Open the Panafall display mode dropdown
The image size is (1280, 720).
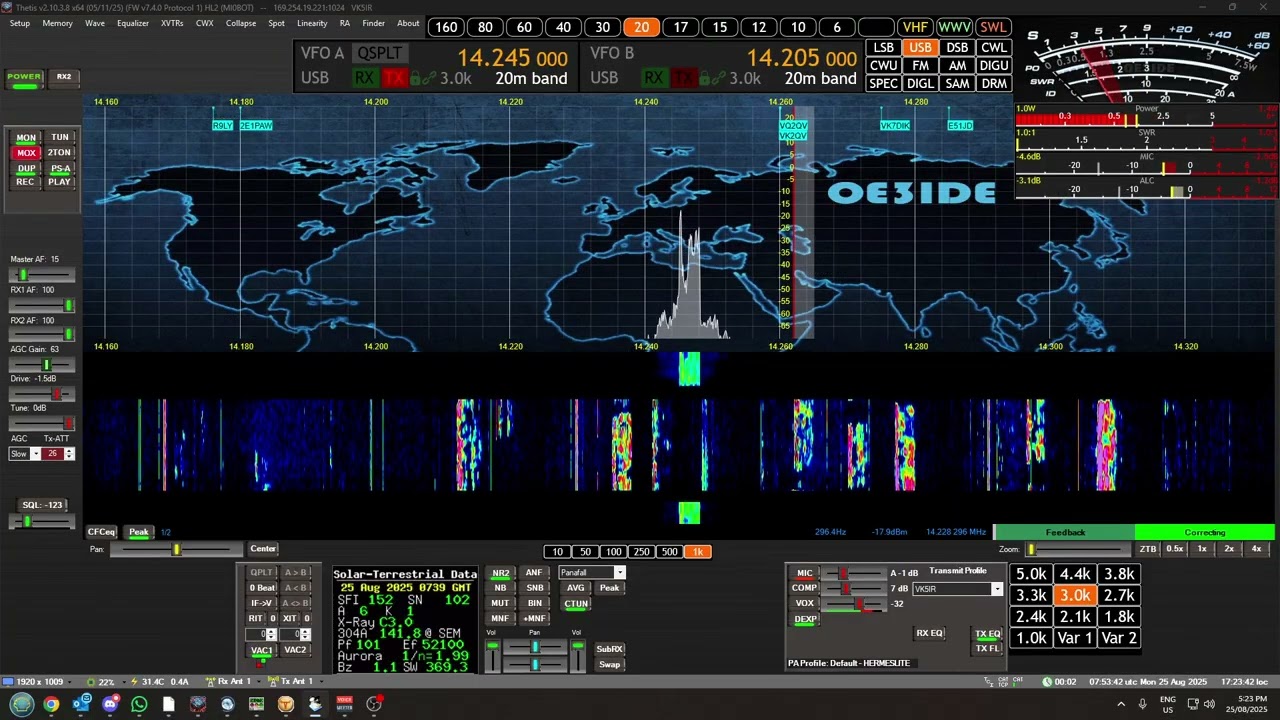click(619, 573)
